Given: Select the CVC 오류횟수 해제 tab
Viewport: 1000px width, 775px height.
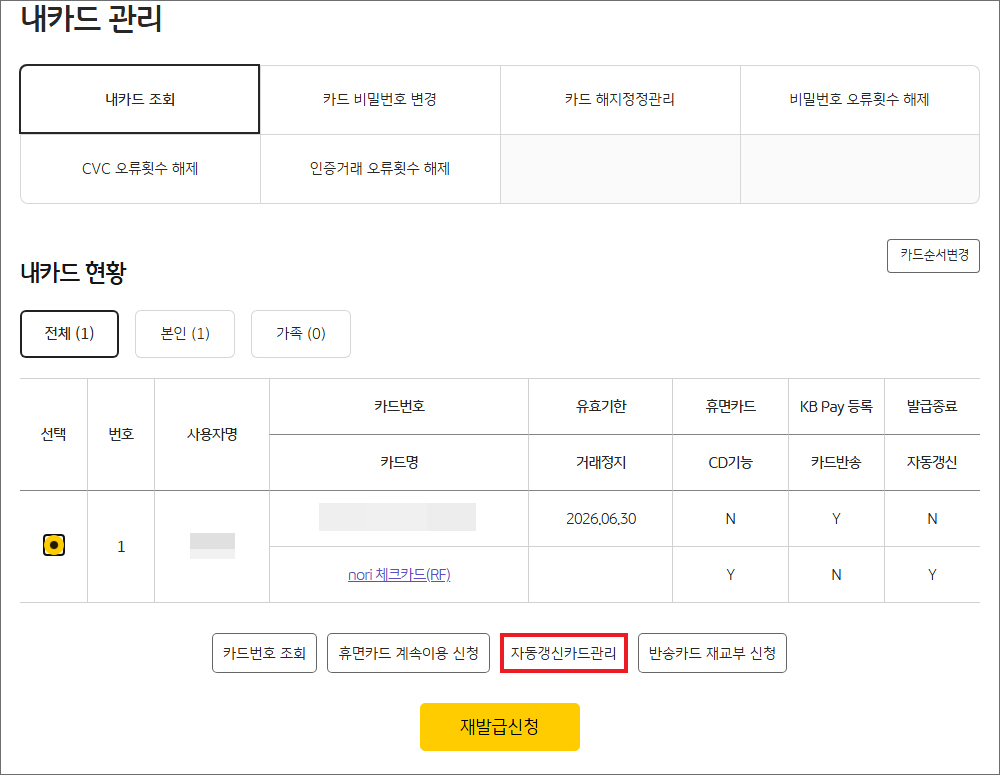Looking at the screenshot, I should pyautogui.click(x=140, y=169).
